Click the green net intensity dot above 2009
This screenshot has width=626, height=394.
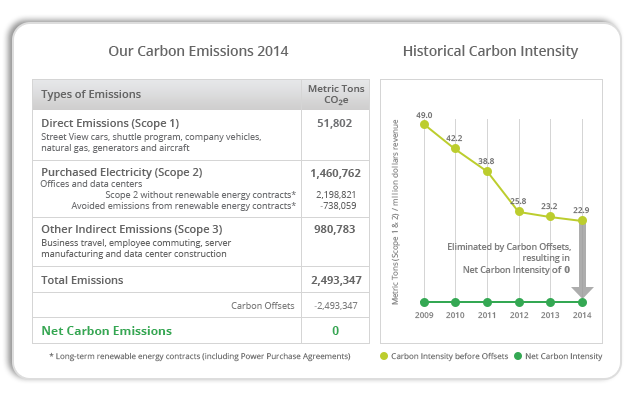tap(424, 302)
